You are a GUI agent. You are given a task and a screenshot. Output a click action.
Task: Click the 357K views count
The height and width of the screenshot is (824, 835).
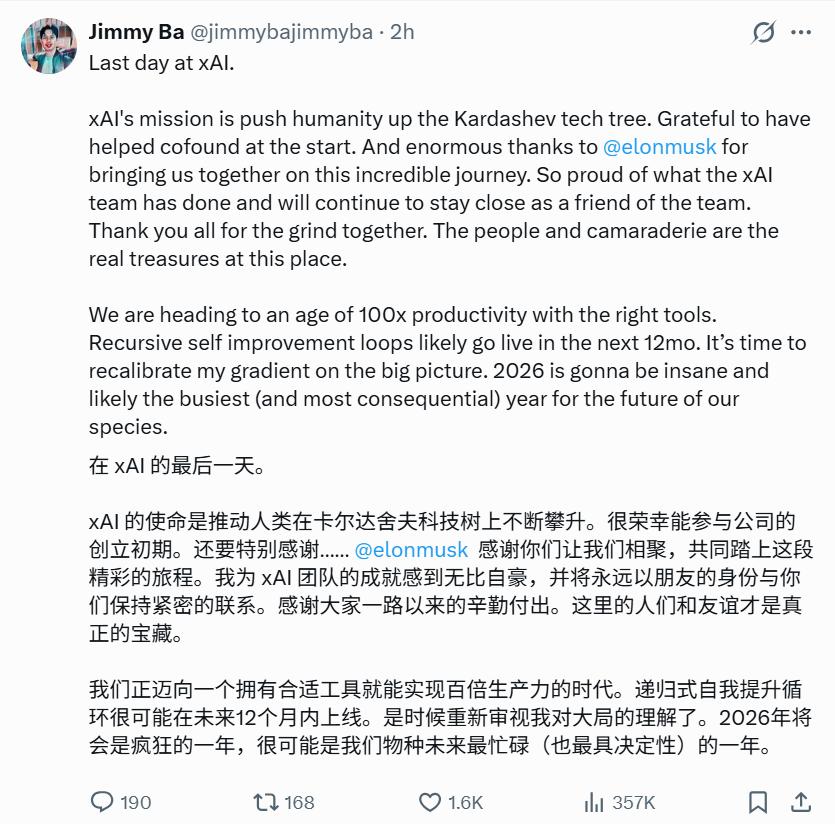tap(633, 802)
